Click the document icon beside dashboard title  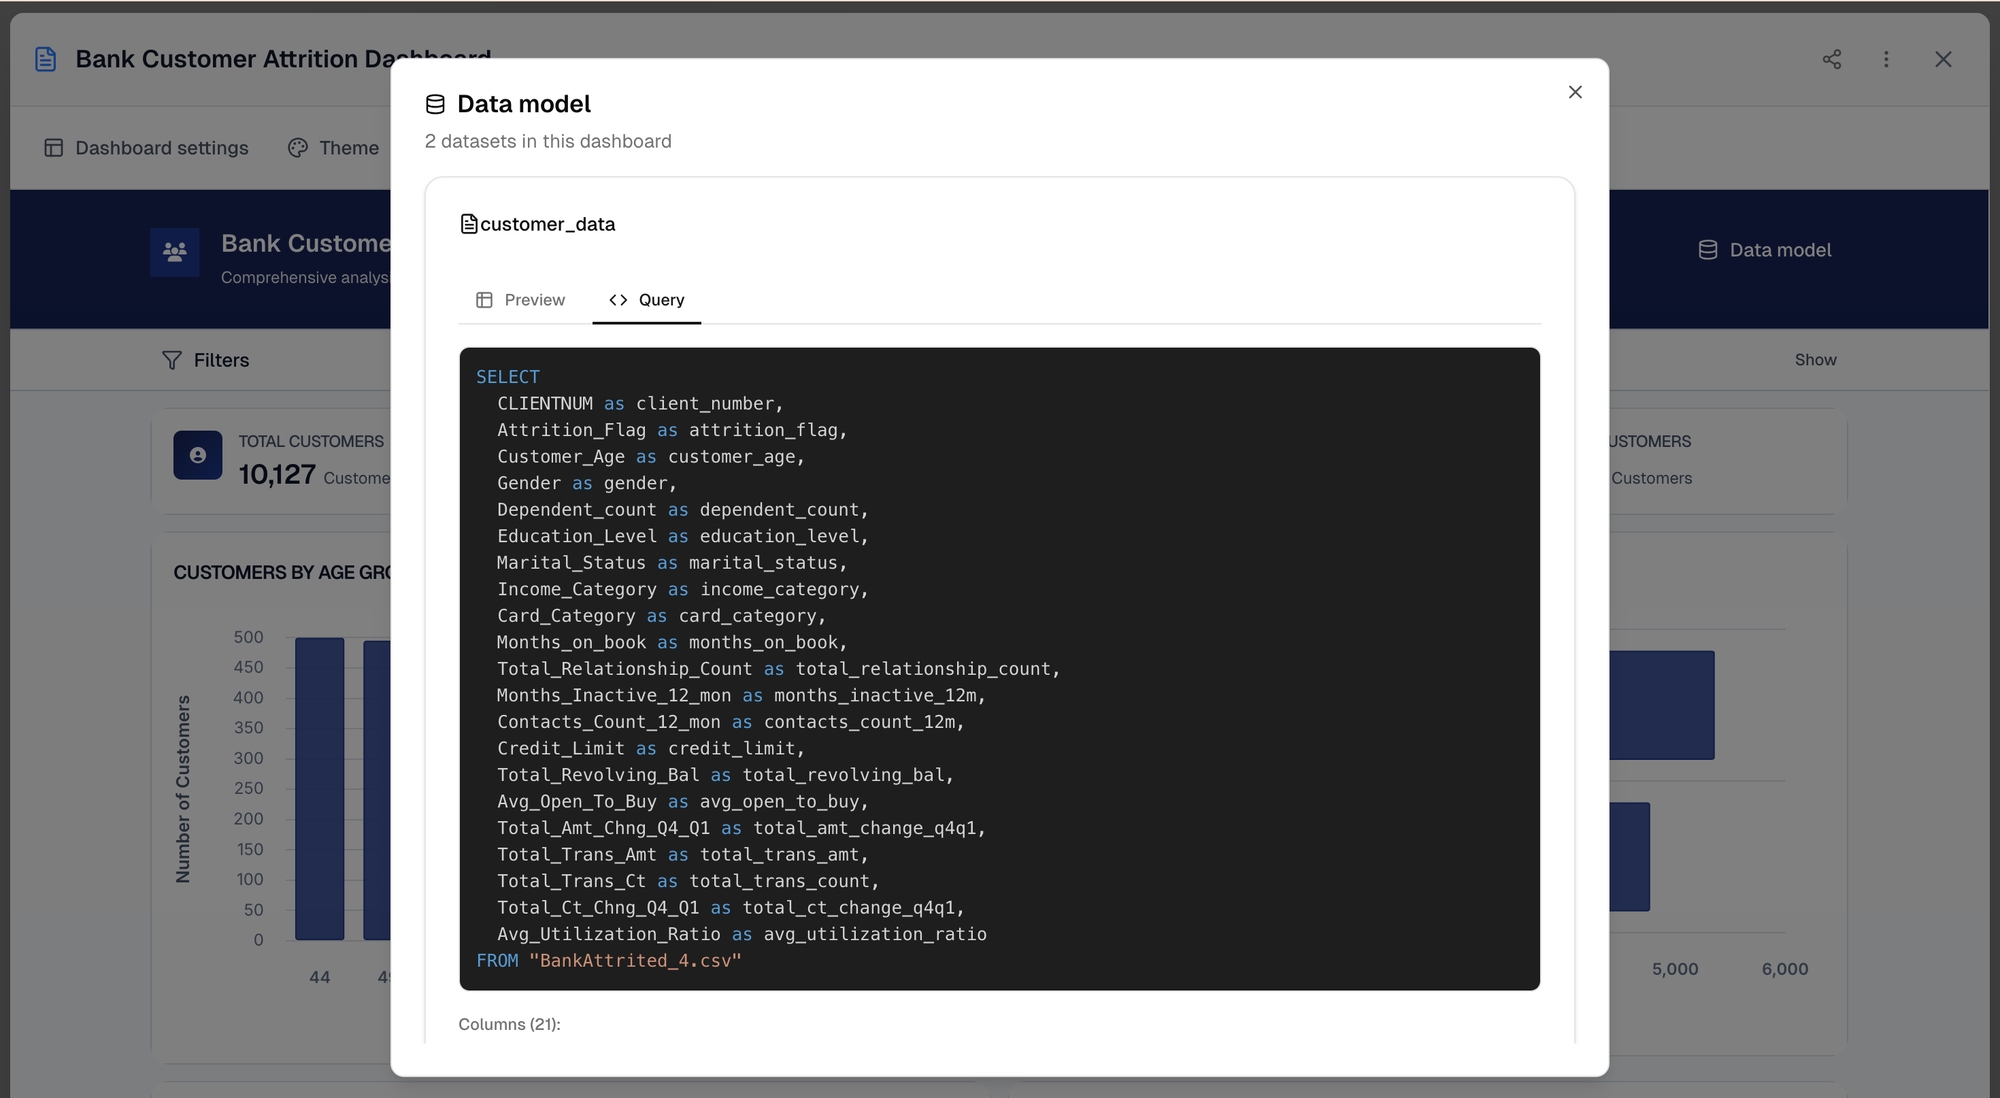tap(46, 59)
